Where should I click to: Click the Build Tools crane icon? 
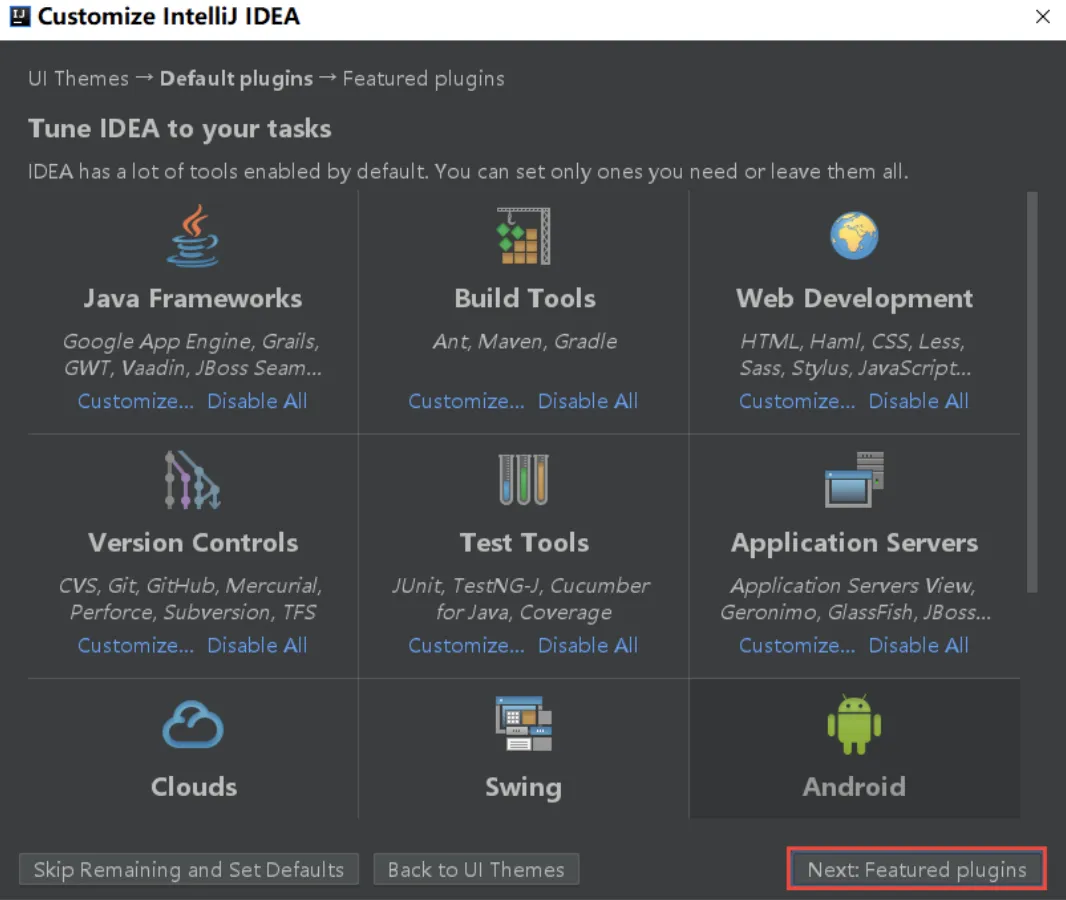point(523,236)
